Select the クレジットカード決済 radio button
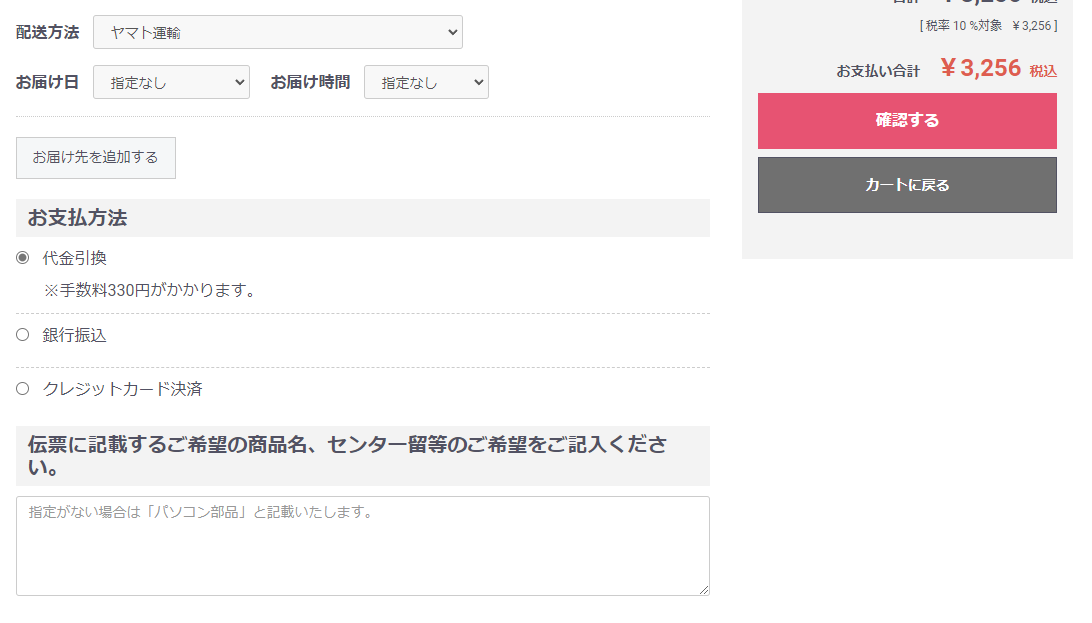The image size is (1092, 623). pos(23,389)
